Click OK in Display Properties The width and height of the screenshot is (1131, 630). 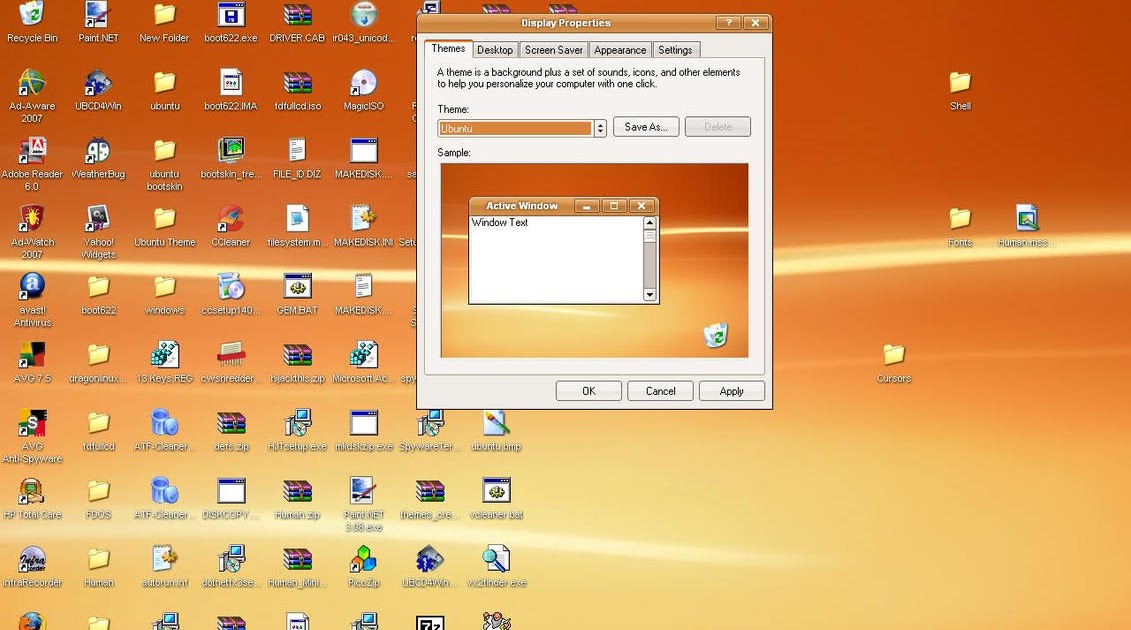pos(589,391)
